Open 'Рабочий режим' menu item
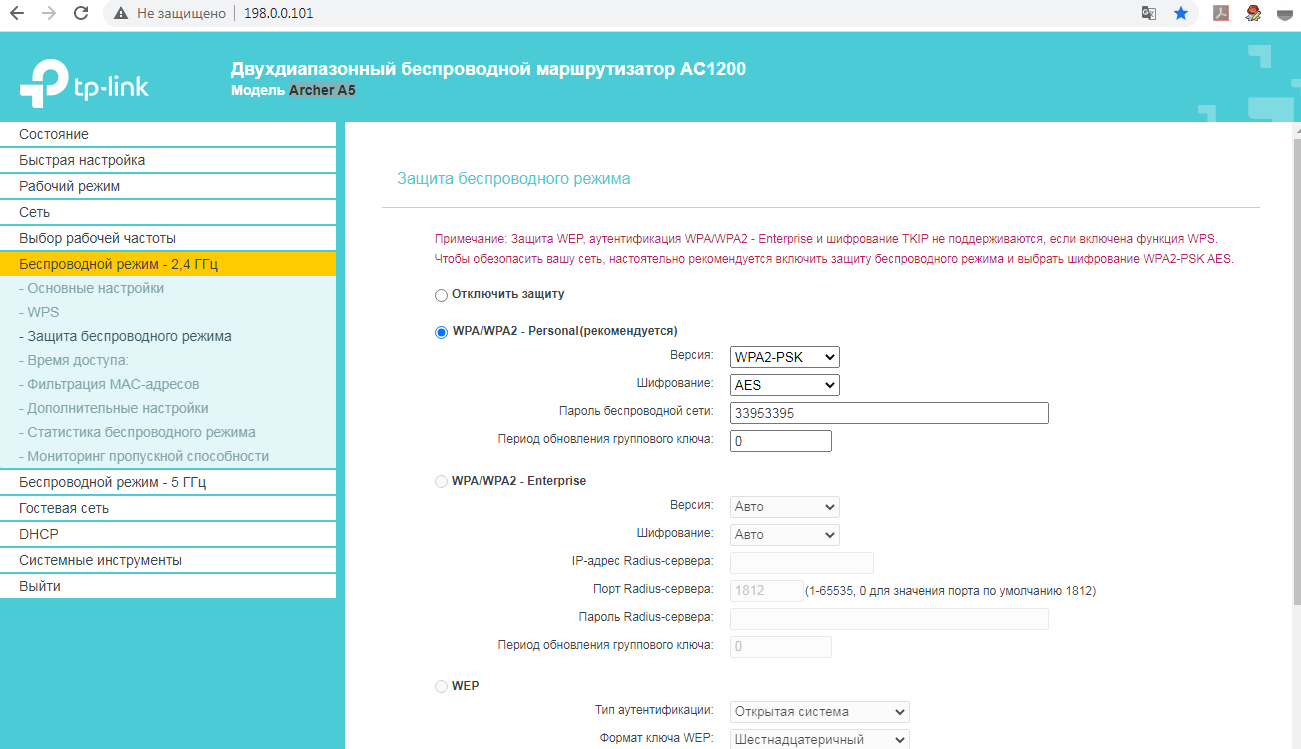The image size is (1301, 749). (168, 186)
